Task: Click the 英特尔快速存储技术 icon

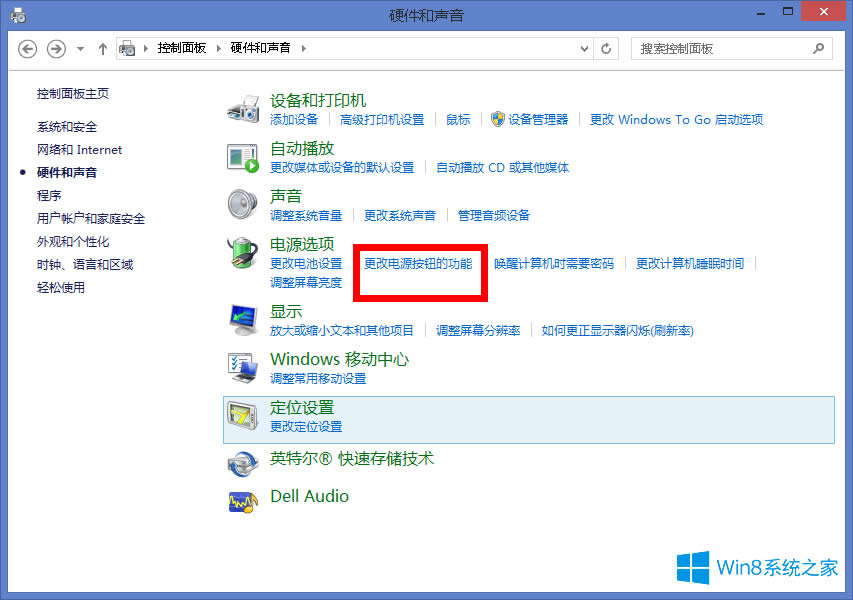Action: (x=243, y=462)
